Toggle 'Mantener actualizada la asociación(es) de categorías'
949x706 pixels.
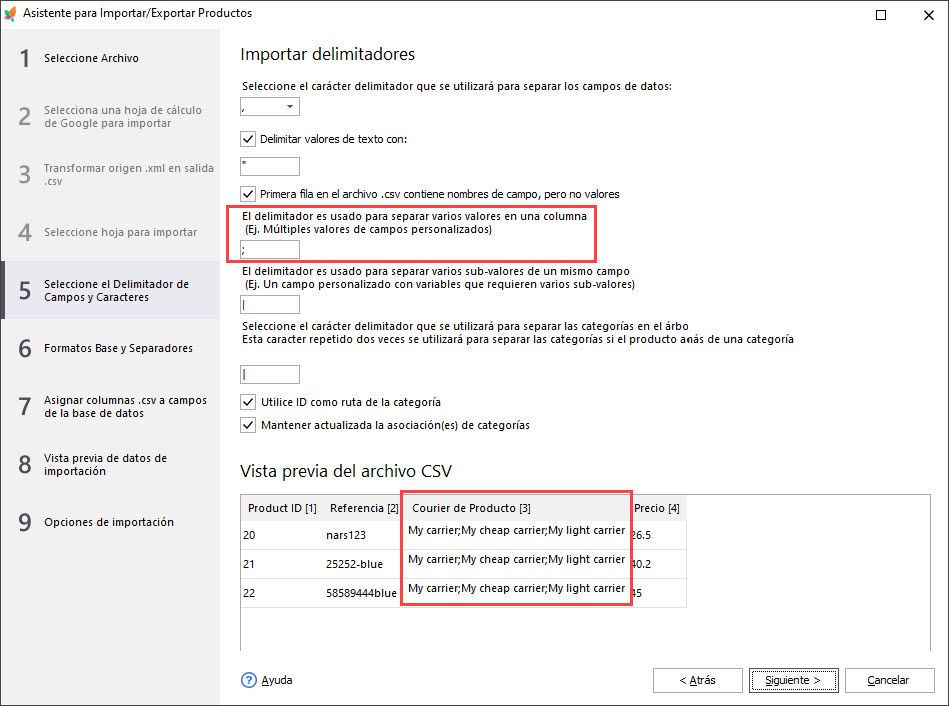(x=248, y=425)
